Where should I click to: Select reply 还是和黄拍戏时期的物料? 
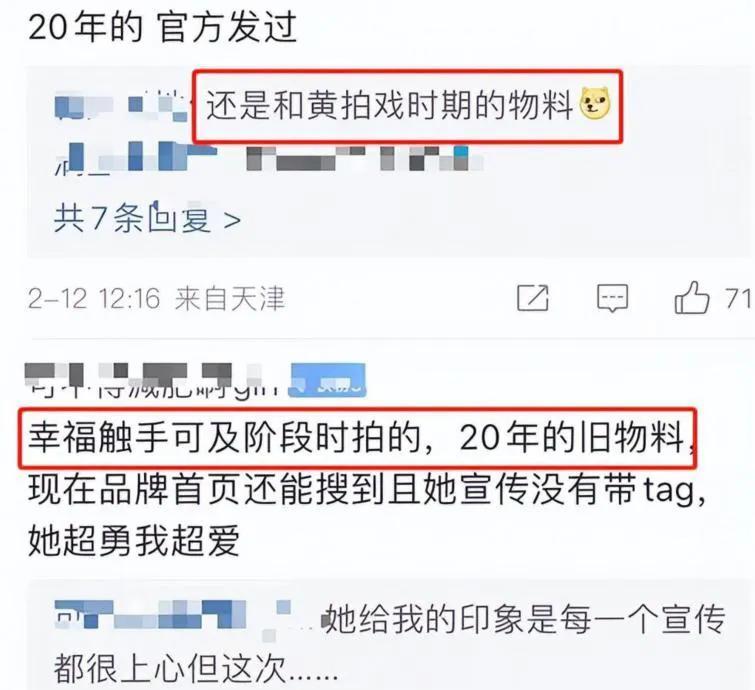pos(389,105)
